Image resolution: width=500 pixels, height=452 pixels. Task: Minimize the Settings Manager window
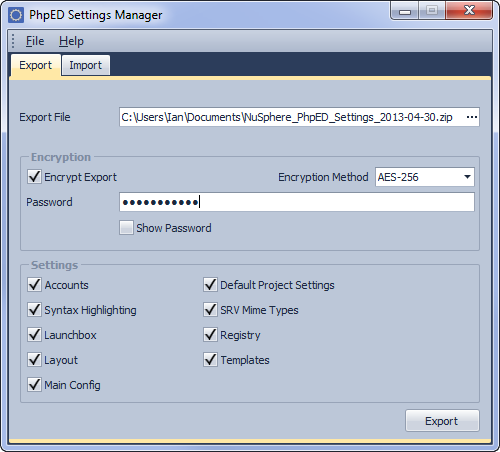(405, 10)
